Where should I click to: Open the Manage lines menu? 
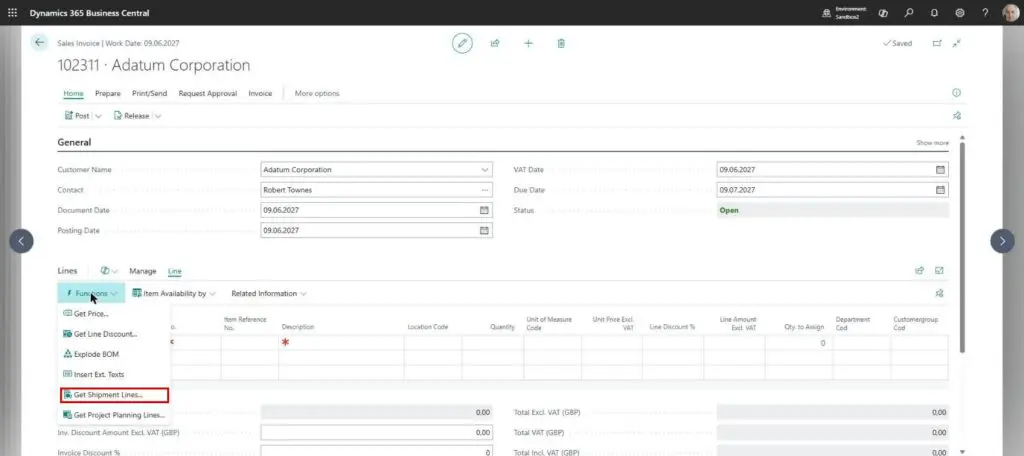(142, 271)
